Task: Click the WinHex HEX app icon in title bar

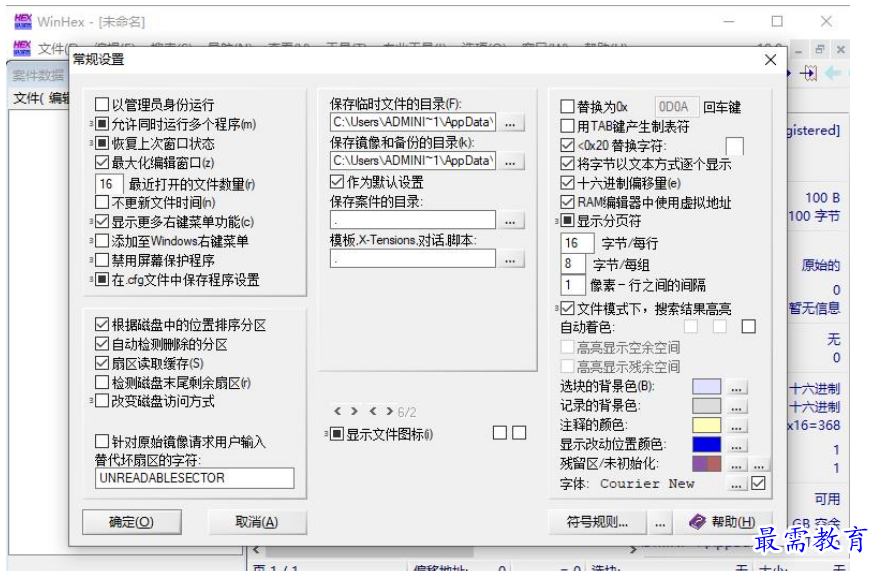Action: coord(23,21)
